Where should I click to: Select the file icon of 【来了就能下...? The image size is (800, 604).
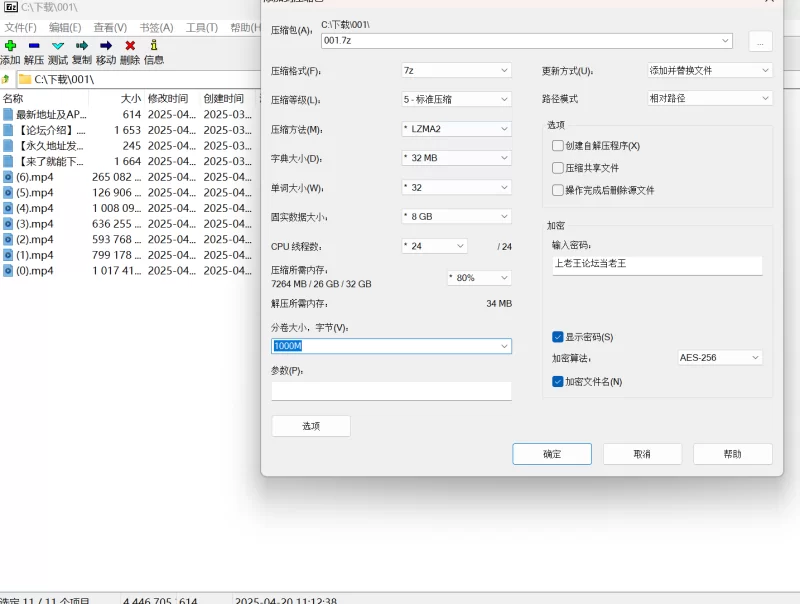[x=8, y=161]
